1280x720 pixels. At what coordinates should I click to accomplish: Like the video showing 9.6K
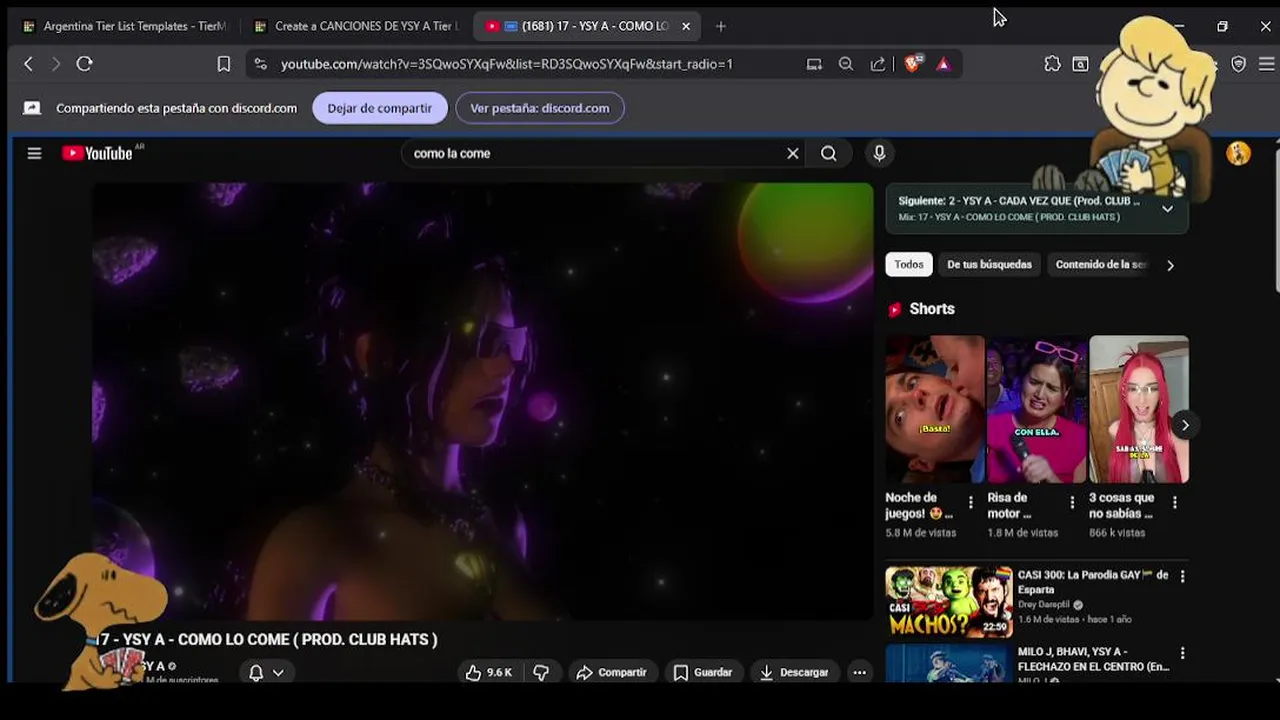tap(488, 673)
